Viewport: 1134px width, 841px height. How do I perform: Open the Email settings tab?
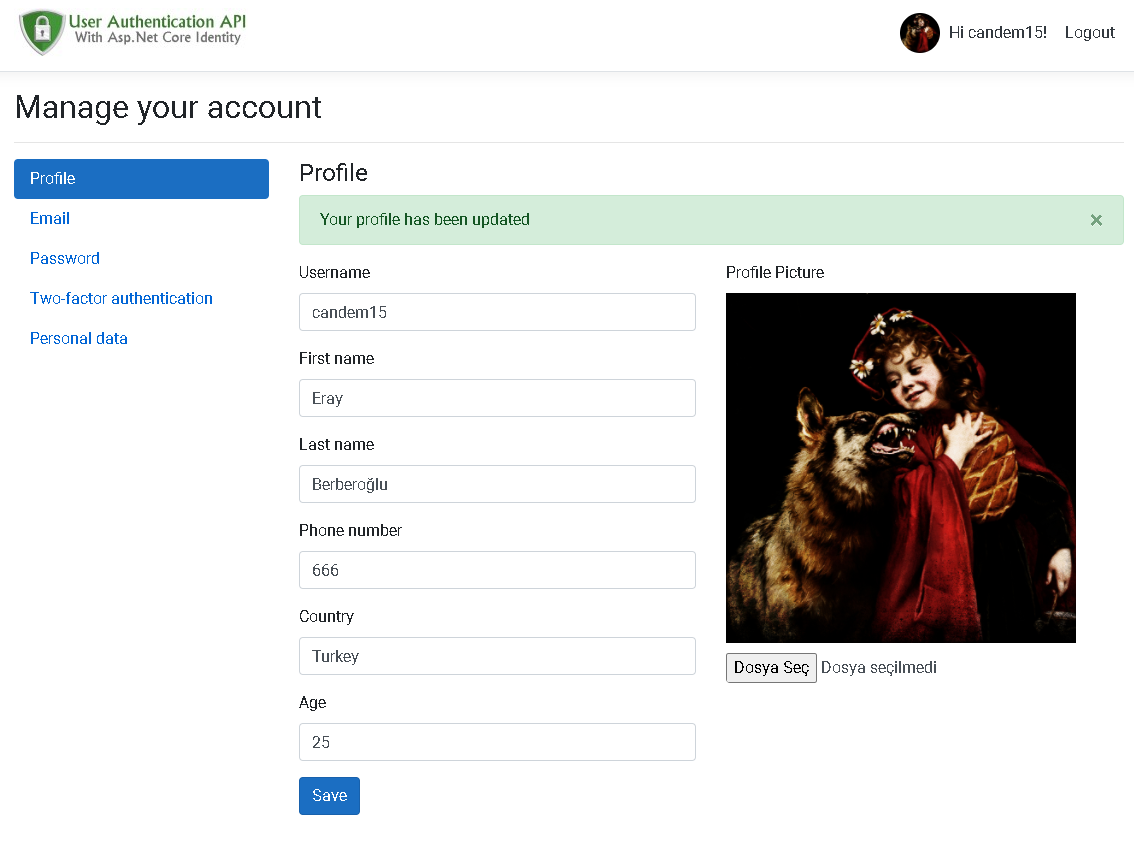click(x=50, y=218)
